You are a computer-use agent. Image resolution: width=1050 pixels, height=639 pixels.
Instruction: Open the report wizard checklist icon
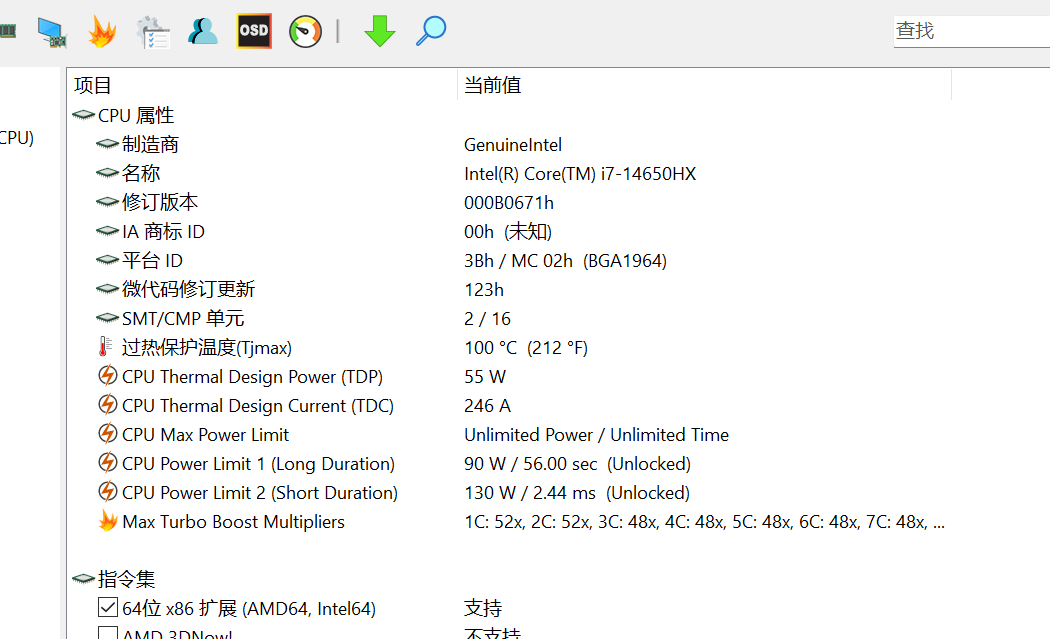[x=153, y=32]
